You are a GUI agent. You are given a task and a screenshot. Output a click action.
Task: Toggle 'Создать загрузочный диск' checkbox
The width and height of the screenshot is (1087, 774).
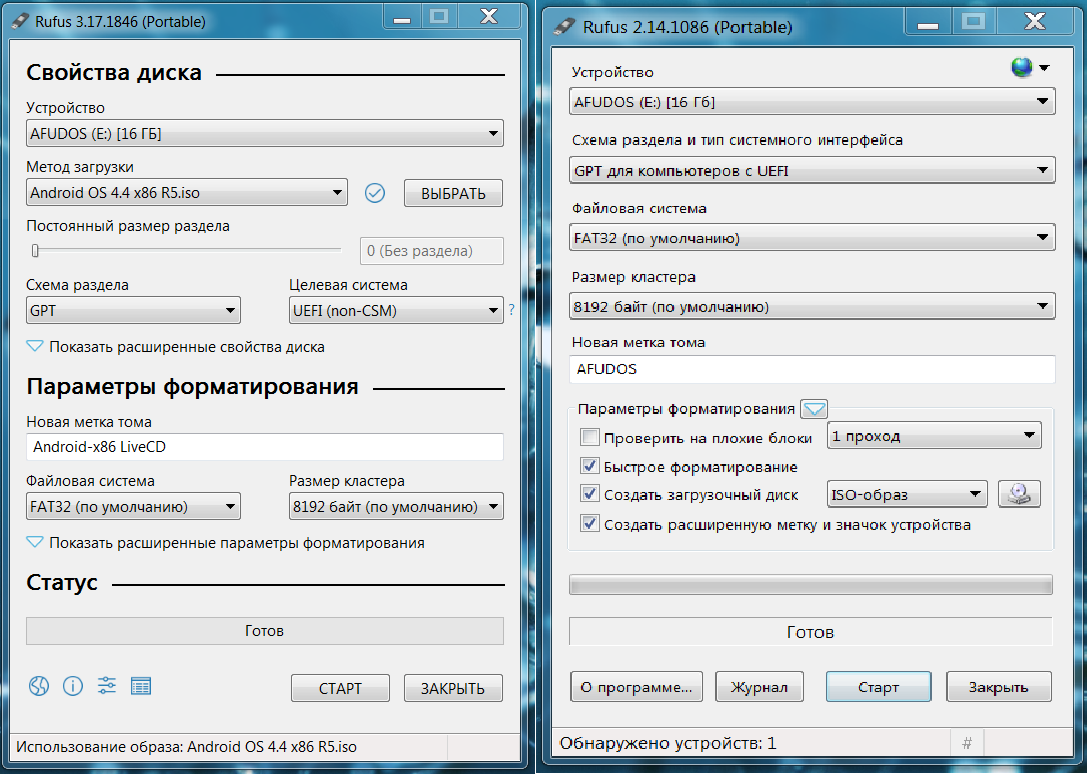point(590,494)
